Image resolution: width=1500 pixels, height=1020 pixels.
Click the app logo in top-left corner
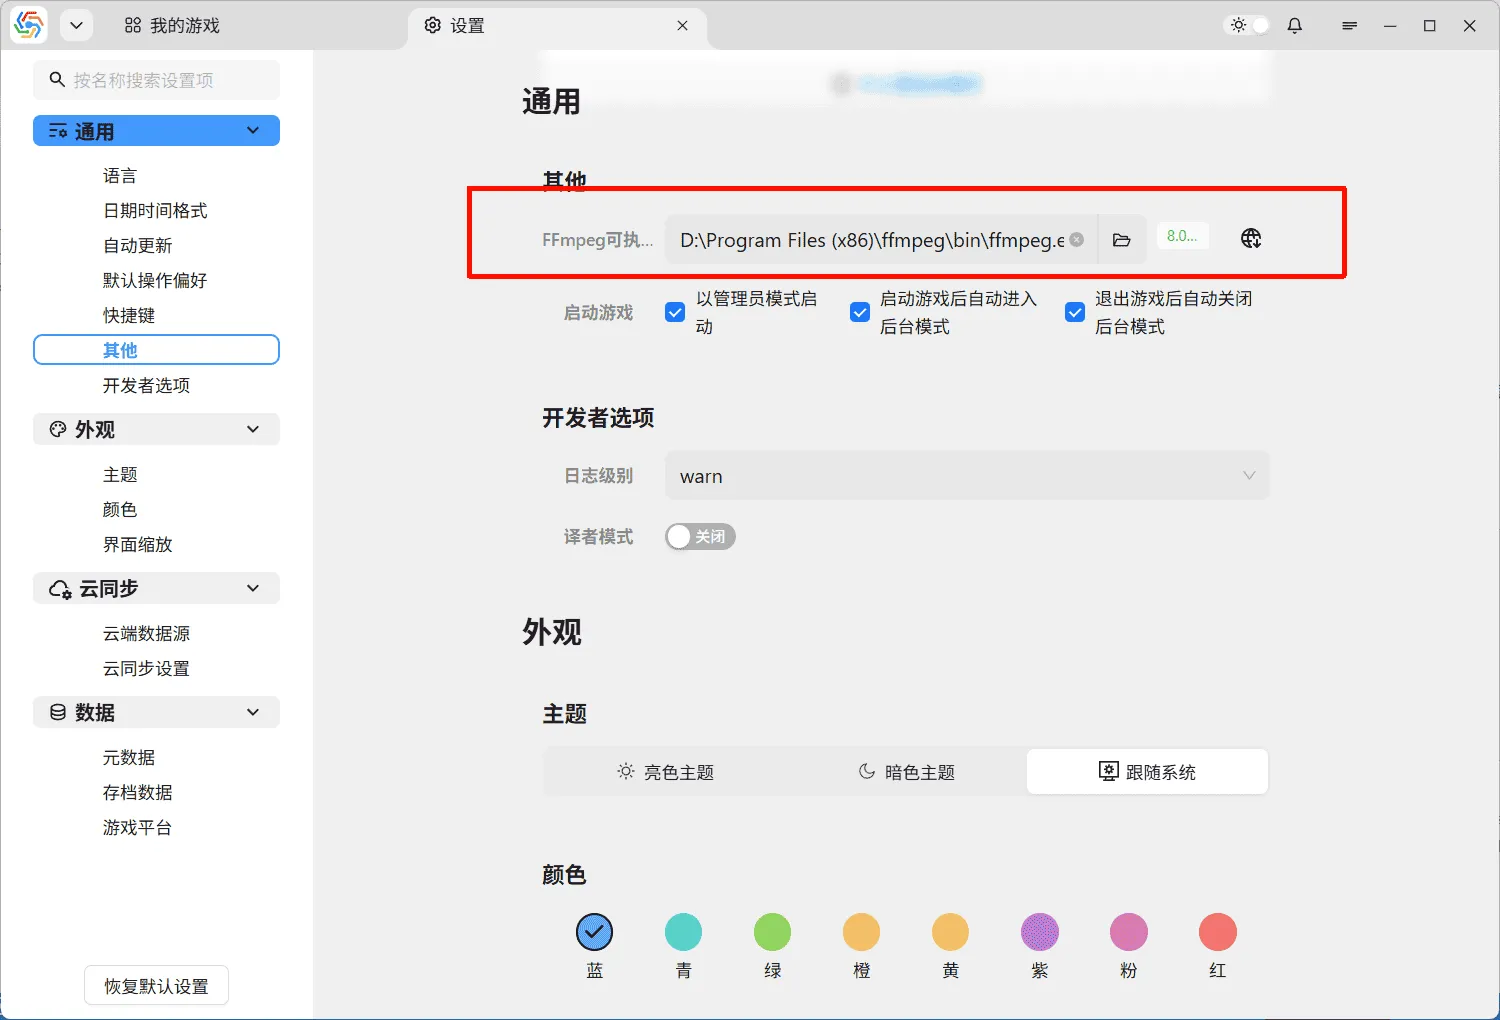(29, 26)
